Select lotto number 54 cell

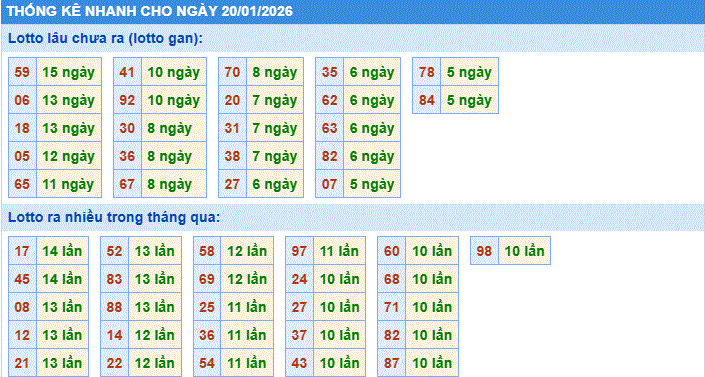pos(207,363)
